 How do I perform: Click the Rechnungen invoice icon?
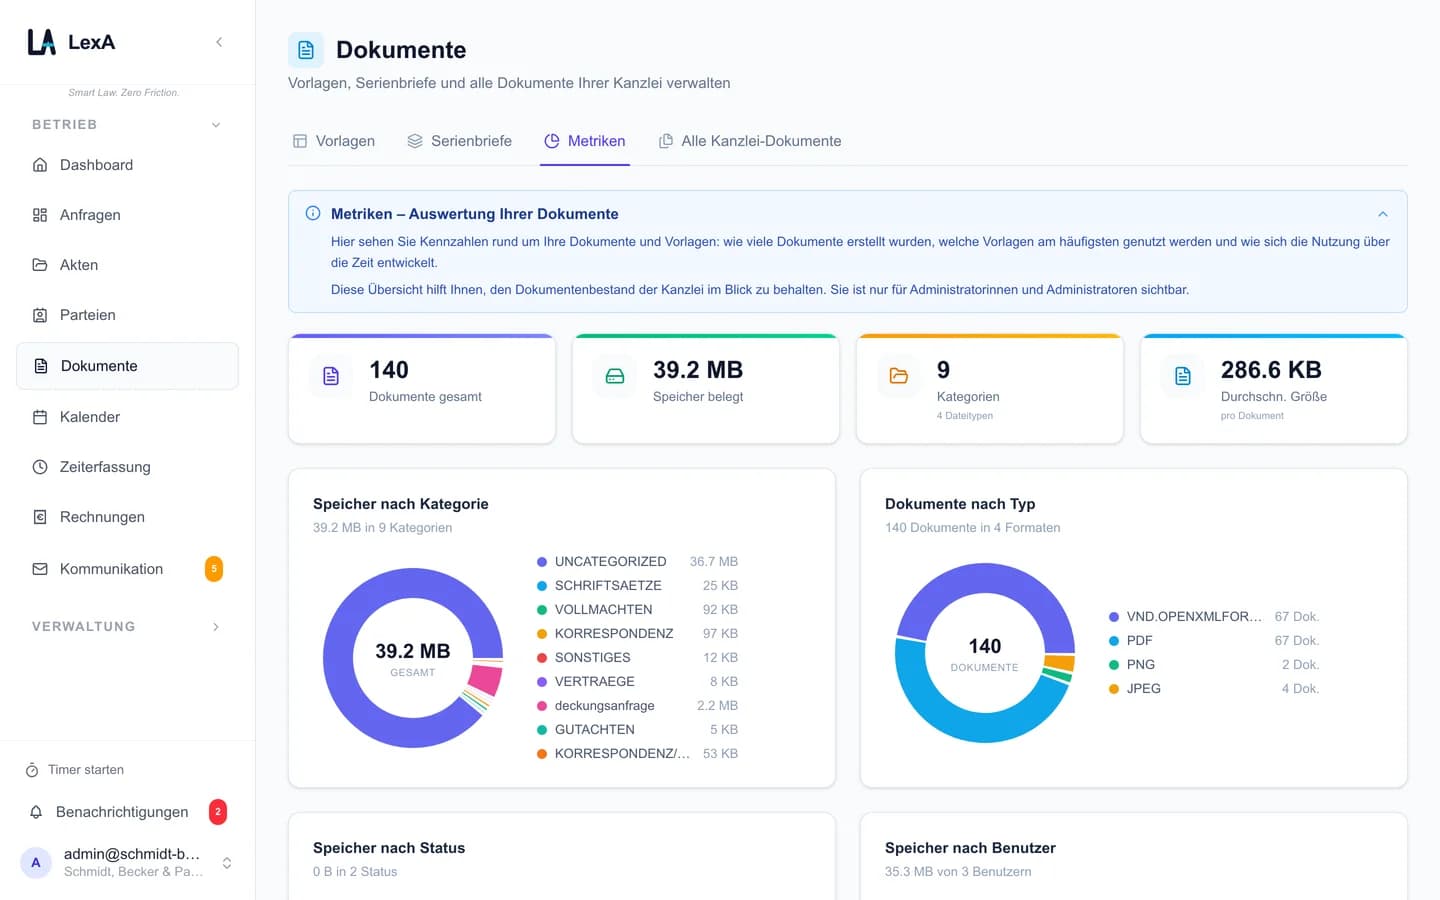click(40, 517)
